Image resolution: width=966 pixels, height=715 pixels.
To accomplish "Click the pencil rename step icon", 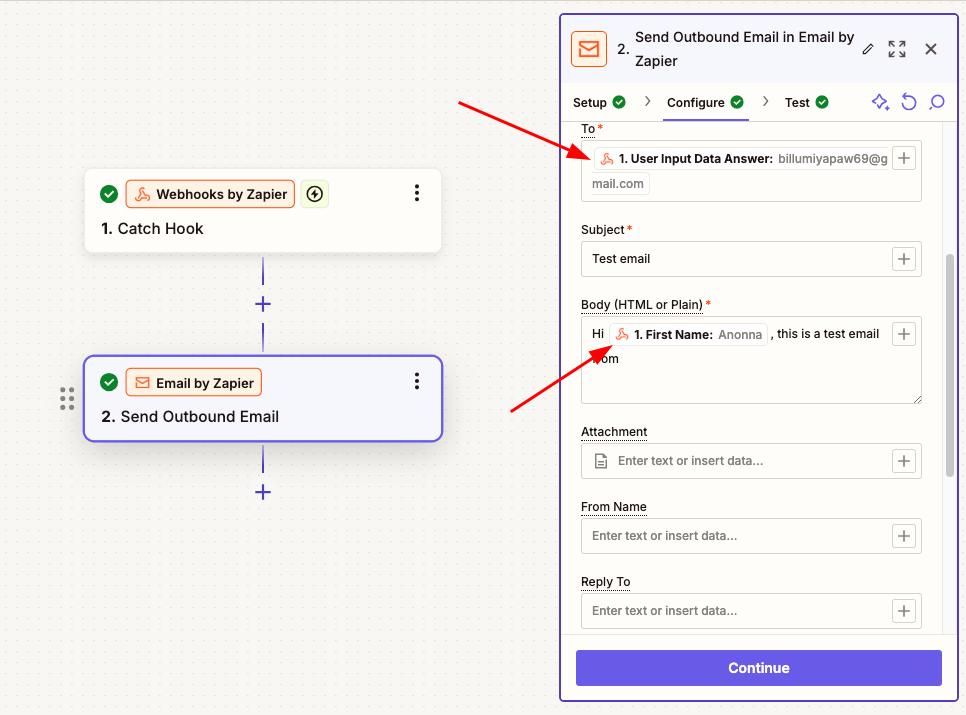I will coord(868,49).
